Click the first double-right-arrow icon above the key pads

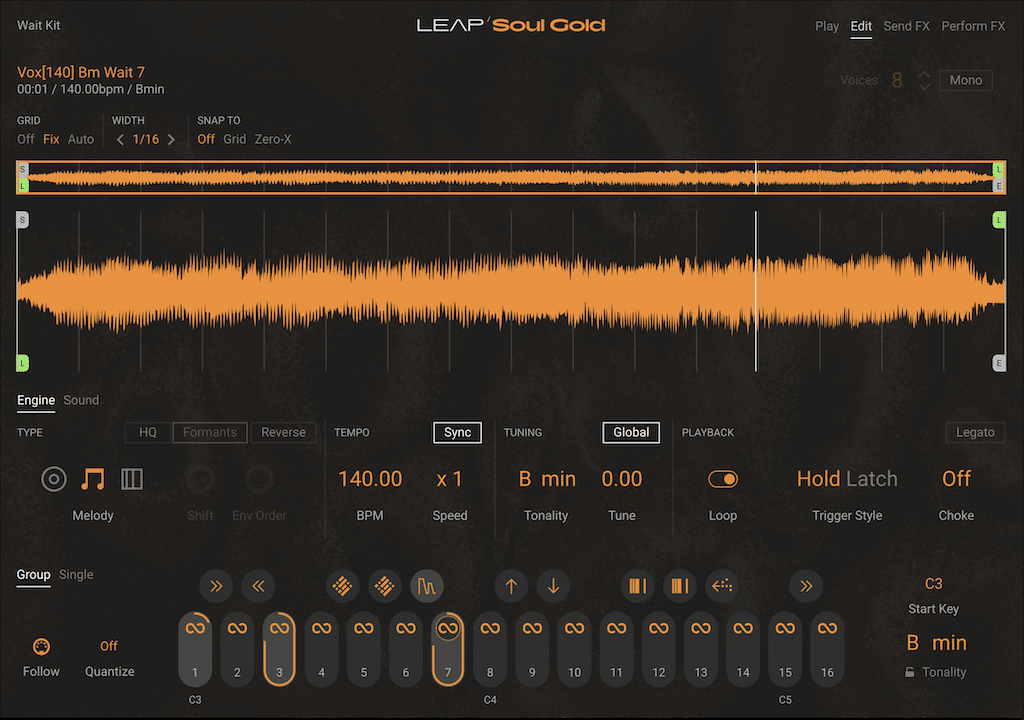pos(216,586)
